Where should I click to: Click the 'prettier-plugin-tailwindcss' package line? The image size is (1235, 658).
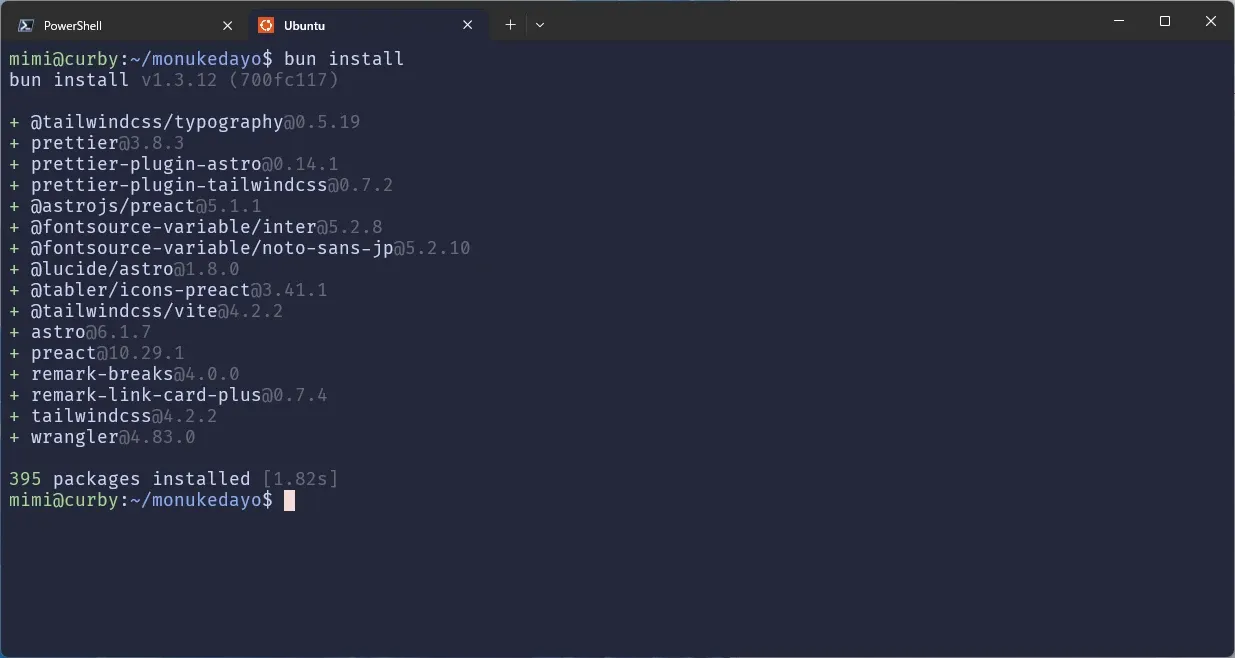201,185
